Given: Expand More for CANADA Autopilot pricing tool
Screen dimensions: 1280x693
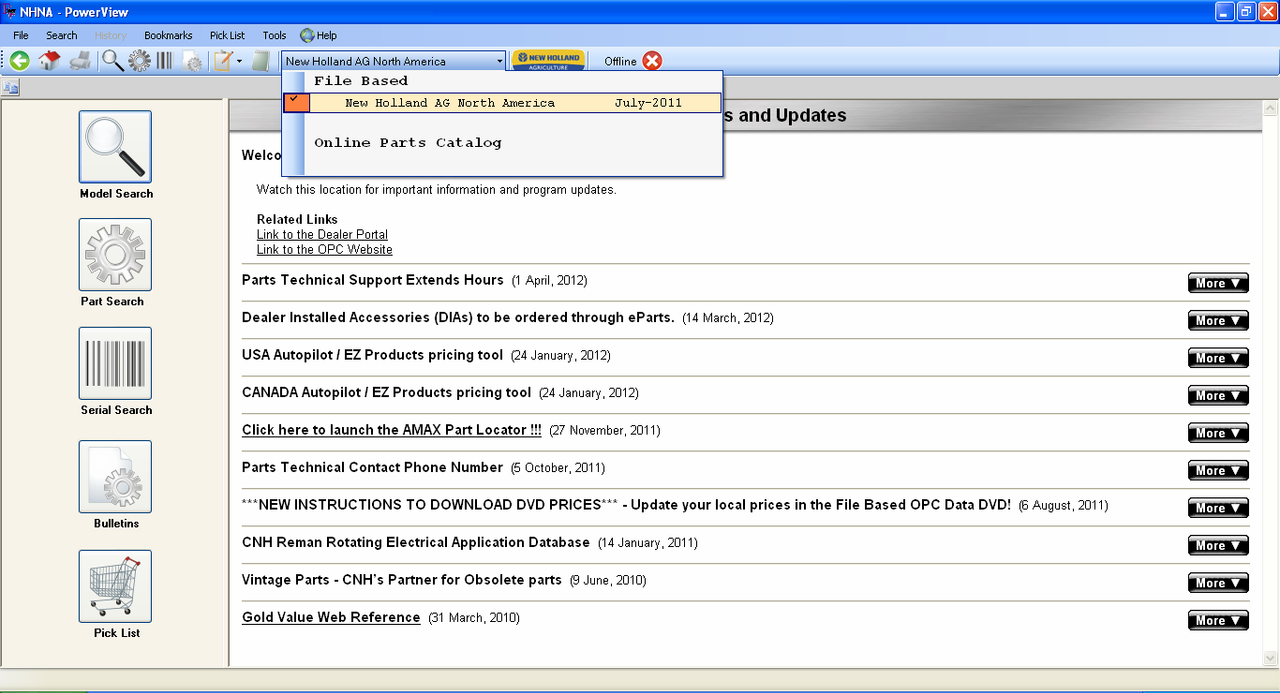Looking at the screenshot, I should click(1218, 396).
